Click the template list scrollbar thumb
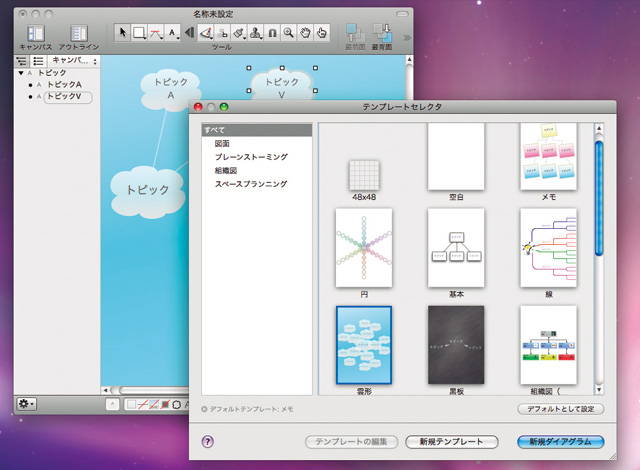This screenshot has width=640, height=470. click(x=599, y=198)
